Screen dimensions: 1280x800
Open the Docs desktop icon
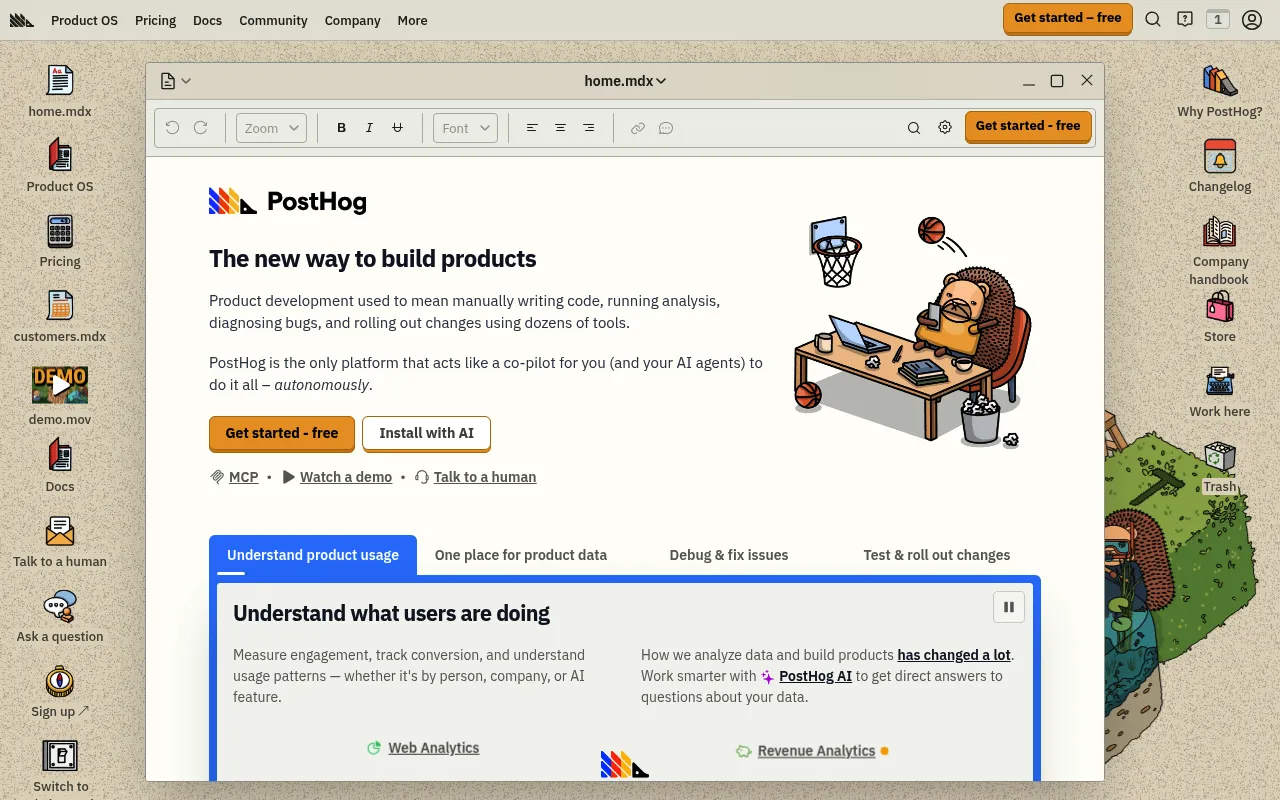coord(60,466)
